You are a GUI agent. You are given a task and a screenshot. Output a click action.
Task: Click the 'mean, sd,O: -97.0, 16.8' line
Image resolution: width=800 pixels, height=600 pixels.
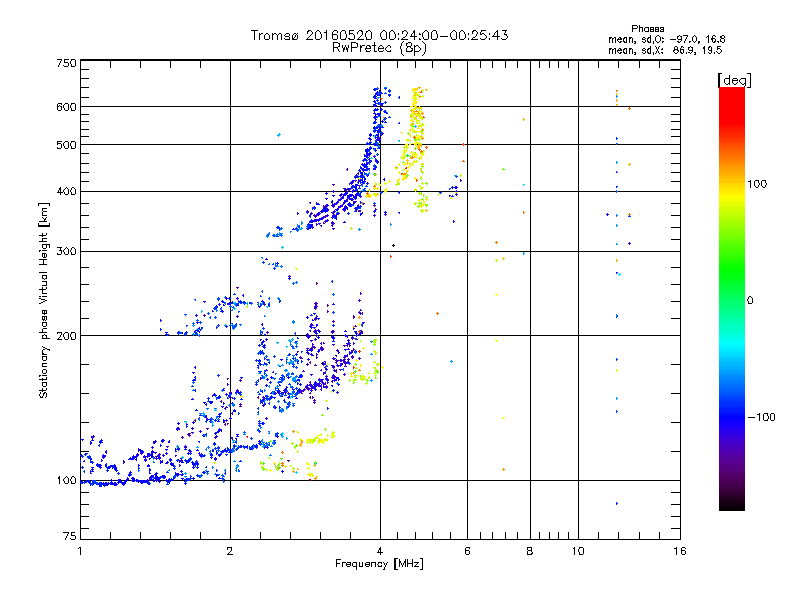coord(666,39)
